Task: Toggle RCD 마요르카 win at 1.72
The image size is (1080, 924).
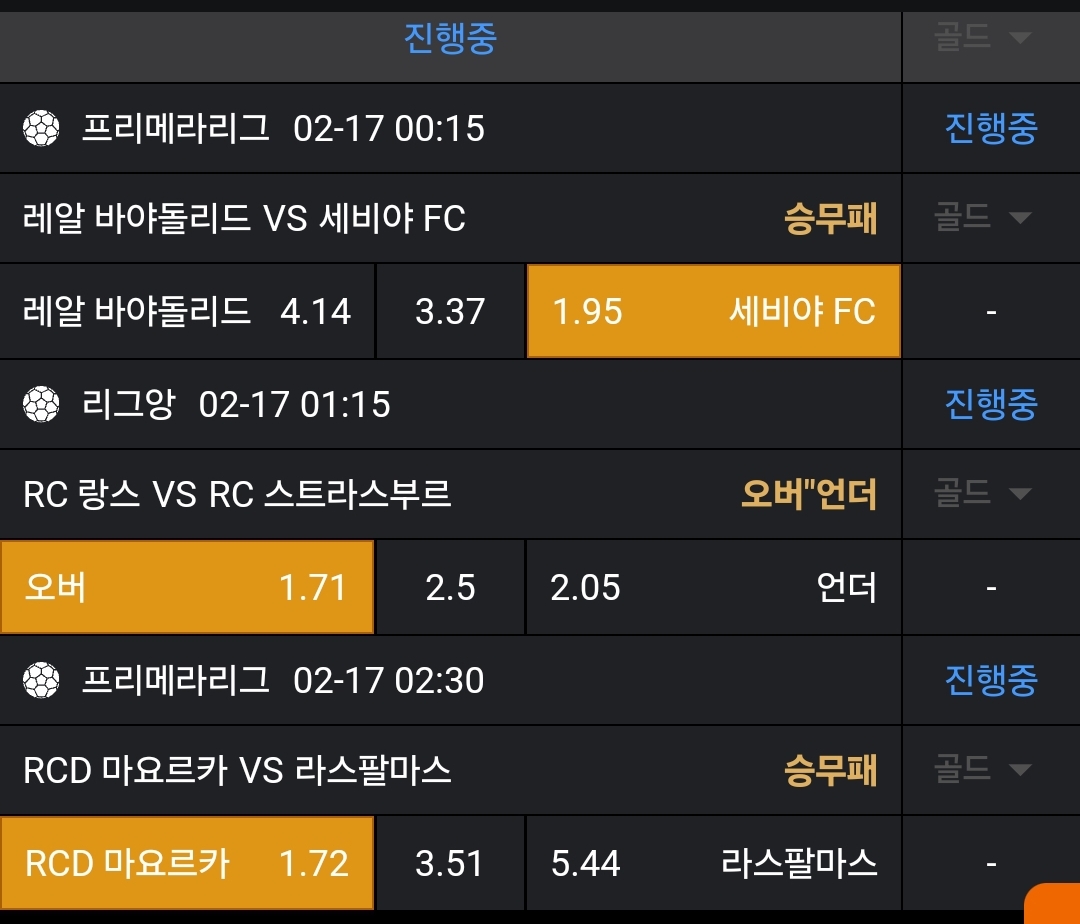Action: [187, 863]
